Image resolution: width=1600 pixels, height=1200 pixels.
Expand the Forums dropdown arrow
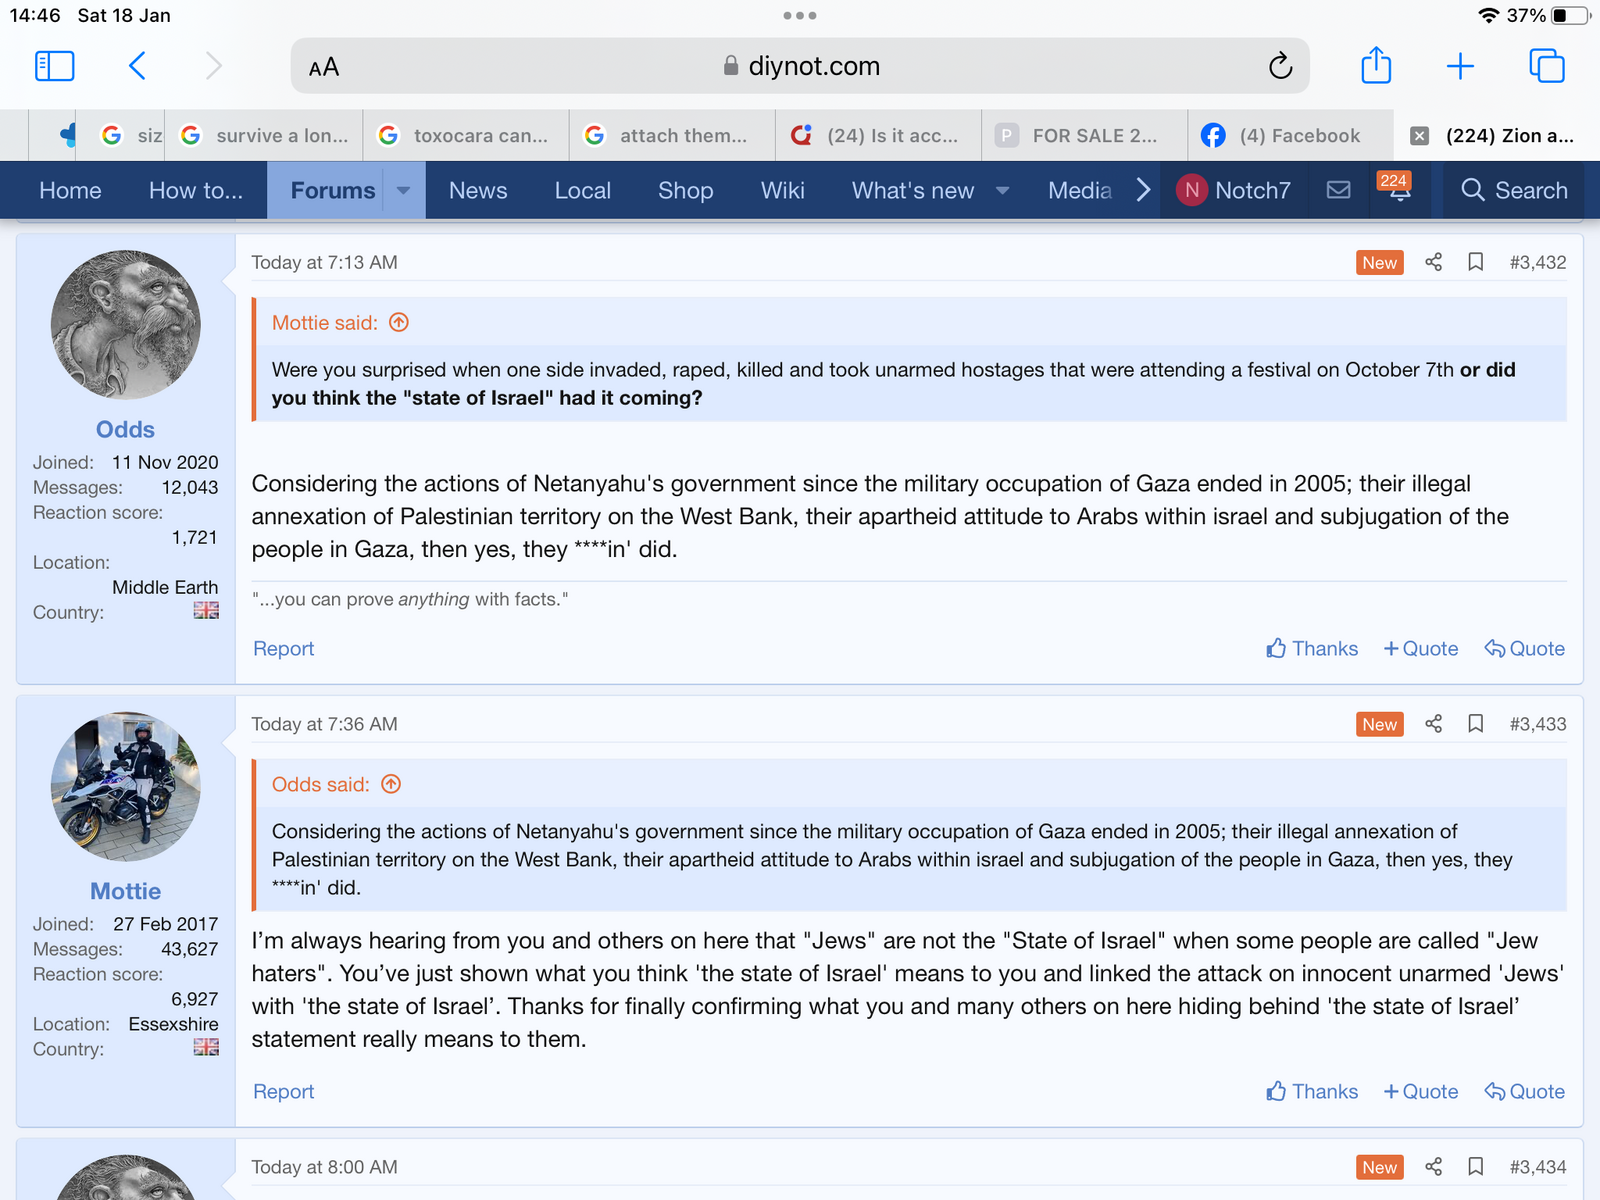coord(404,190)
